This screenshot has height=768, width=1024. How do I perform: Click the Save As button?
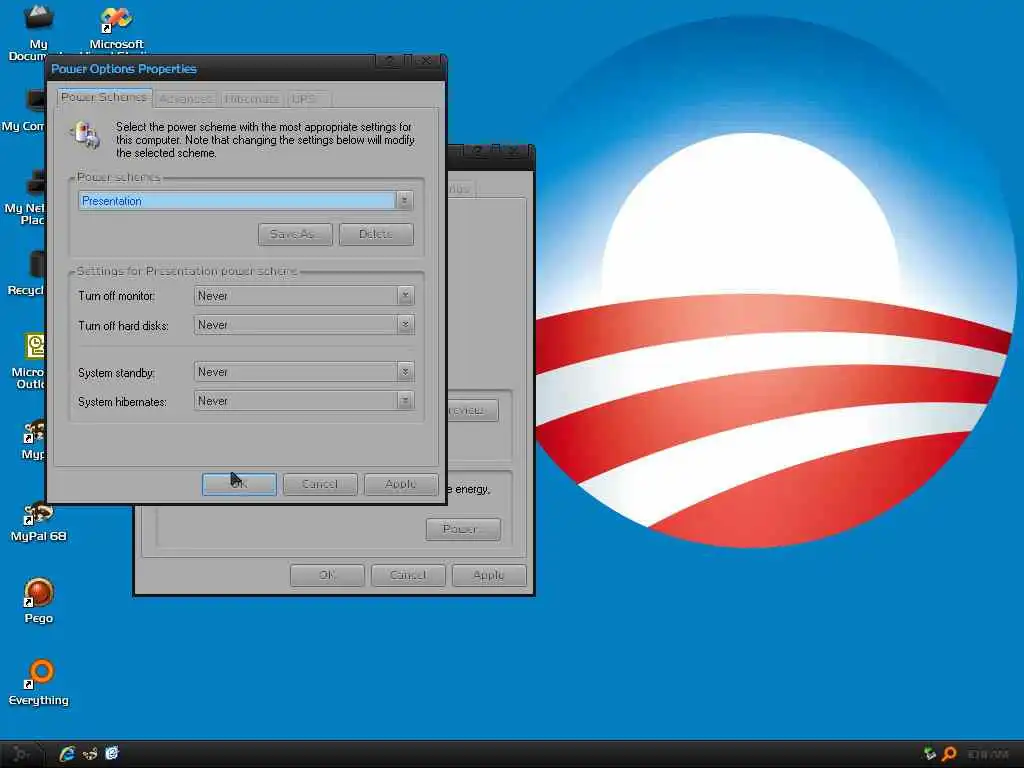point(295,234)
